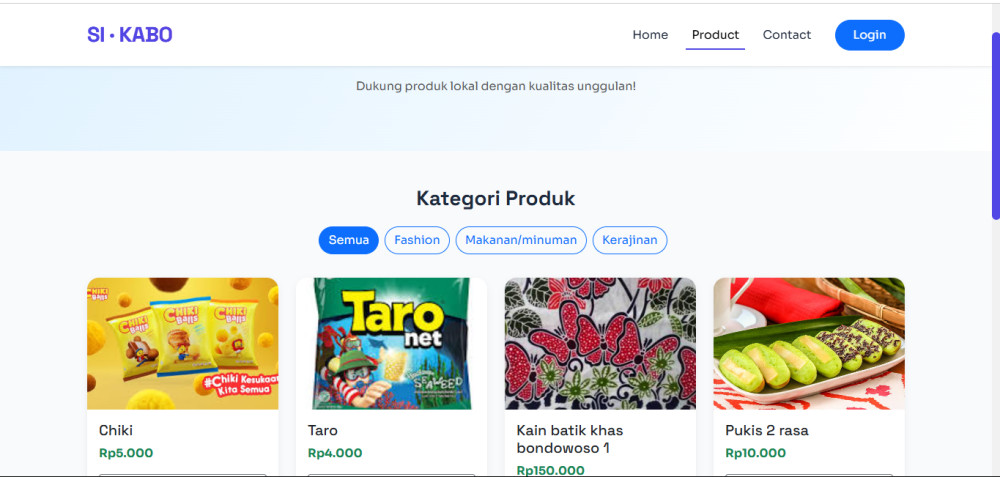Select the Semua category filter
The height and width of the screenshot is (477, 1000).
348,240
